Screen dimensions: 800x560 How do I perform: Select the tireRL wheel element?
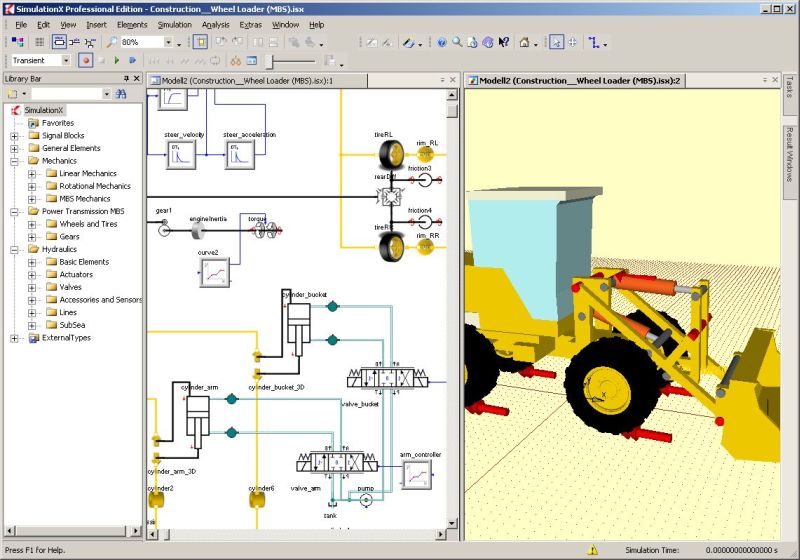(391, 155)
